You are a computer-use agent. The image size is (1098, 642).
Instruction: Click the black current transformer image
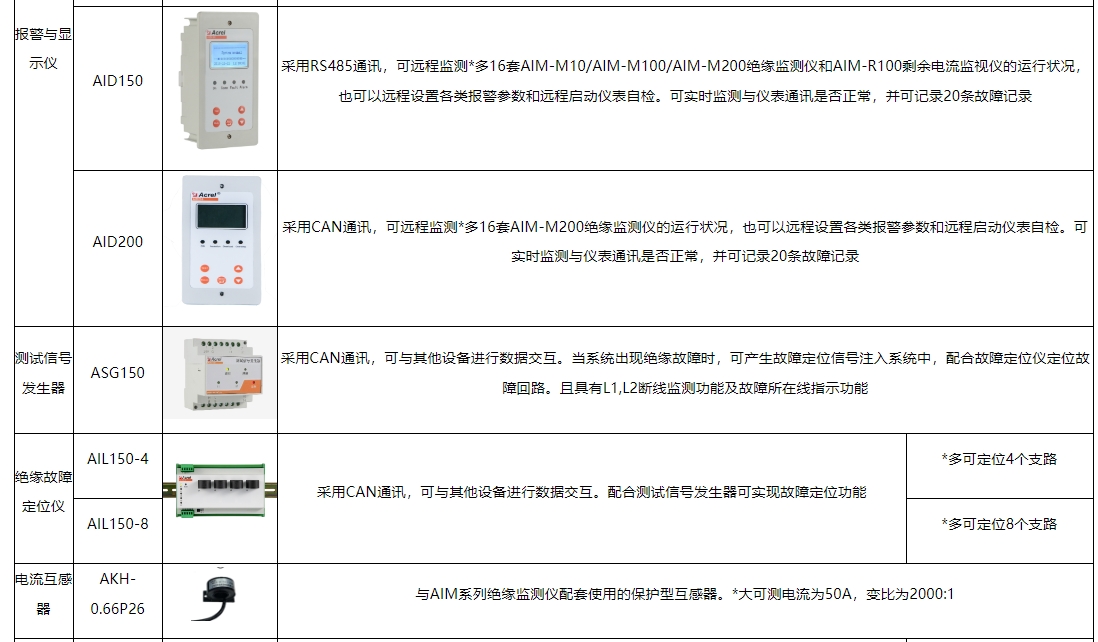pyautogui.click(x=218, y=596)
